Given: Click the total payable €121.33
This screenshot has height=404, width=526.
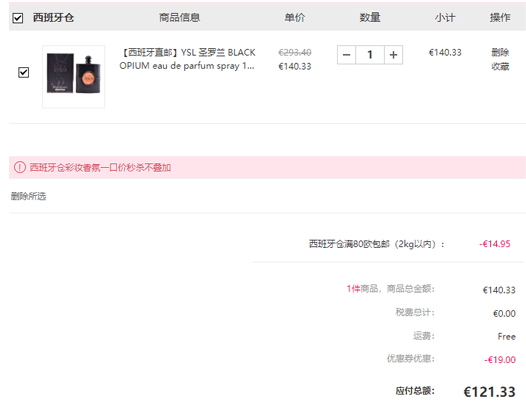Looking at the screenshot, I should pos(489,392).
